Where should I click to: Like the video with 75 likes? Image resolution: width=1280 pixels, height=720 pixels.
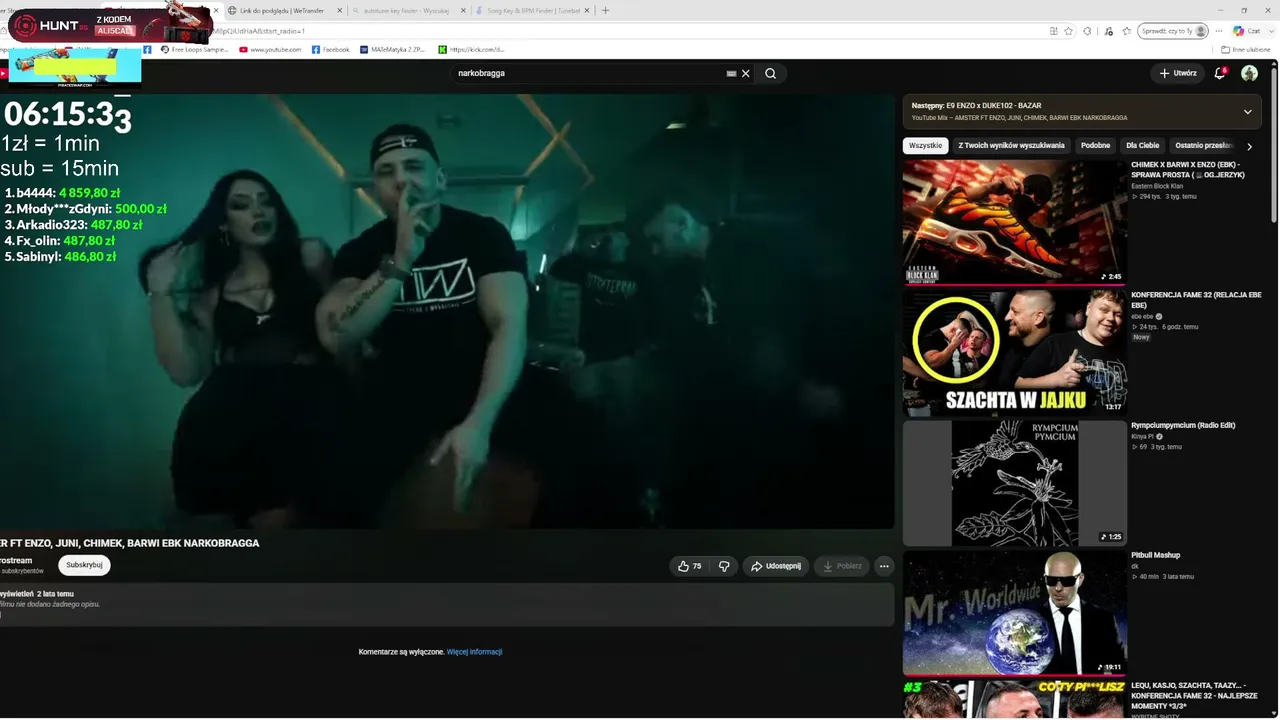(x=690, y=566)
